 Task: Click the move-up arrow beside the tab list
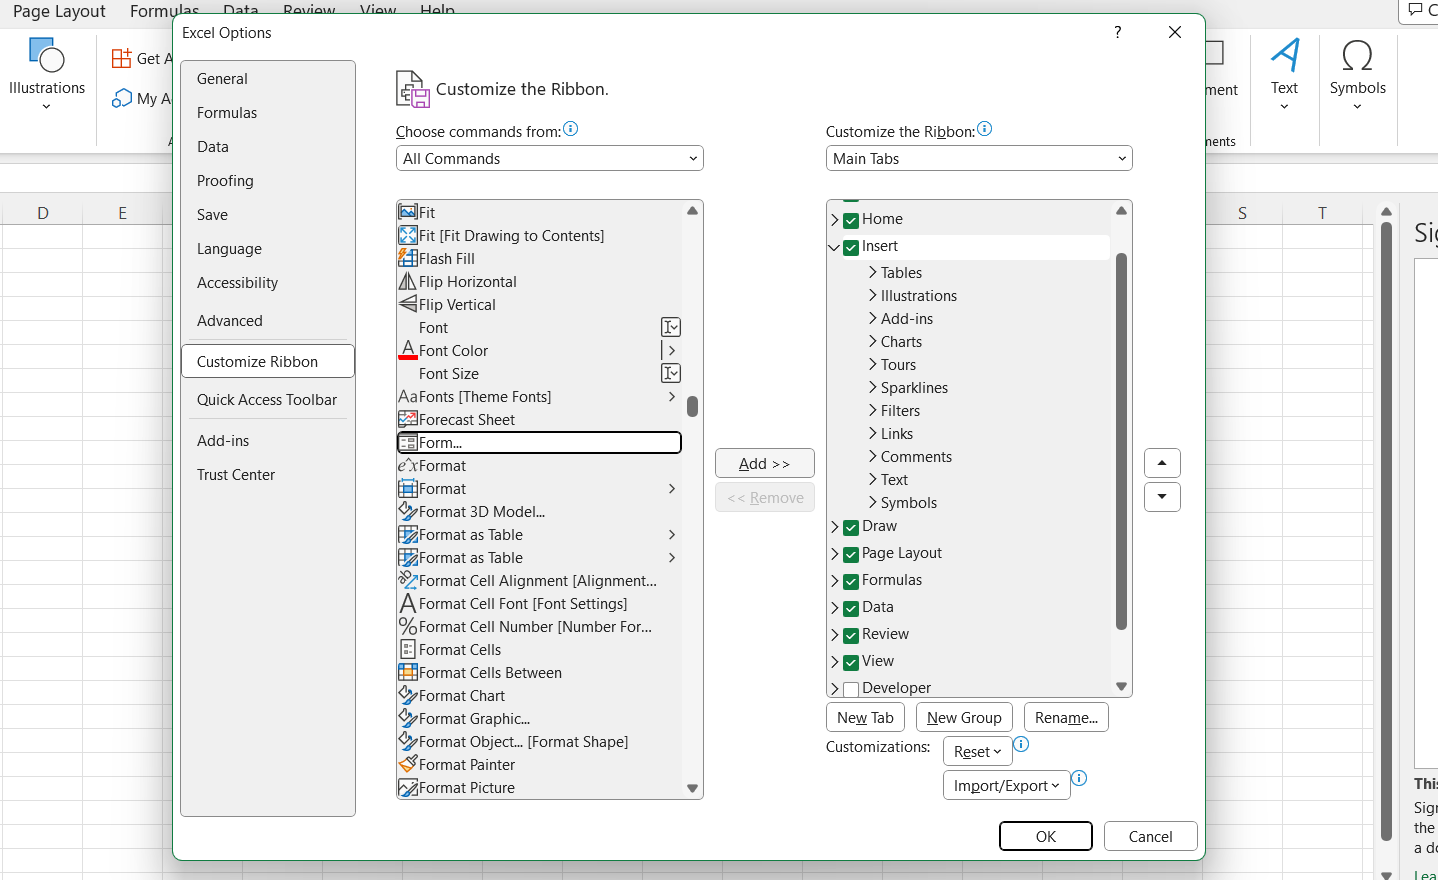pyautogui.click(x=1161, y=462)
